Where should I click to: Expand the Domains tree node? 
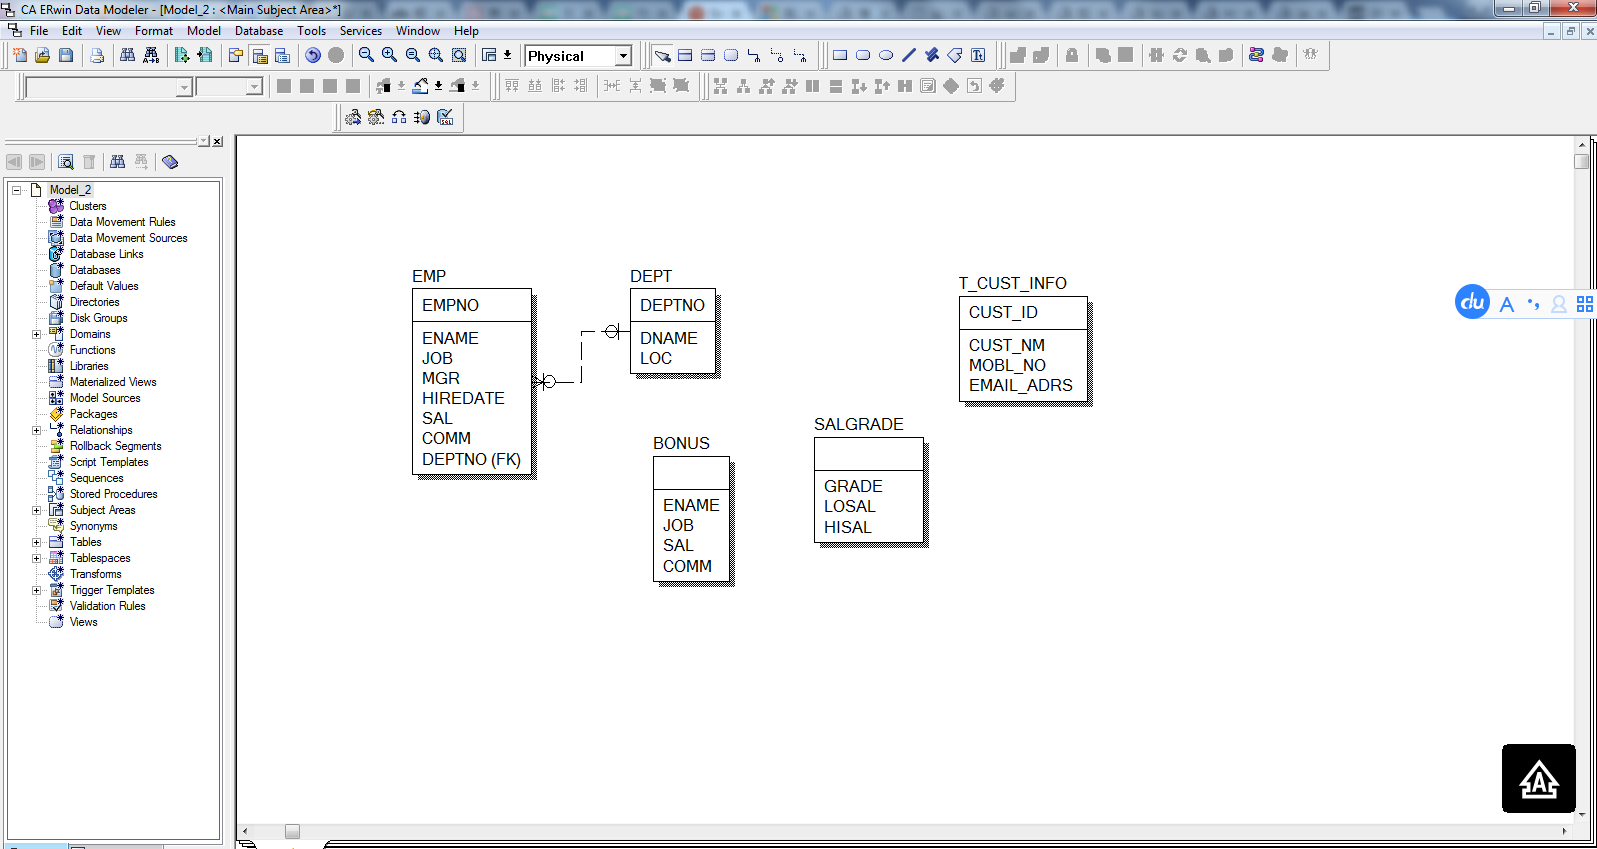click(x=36, y=334)
